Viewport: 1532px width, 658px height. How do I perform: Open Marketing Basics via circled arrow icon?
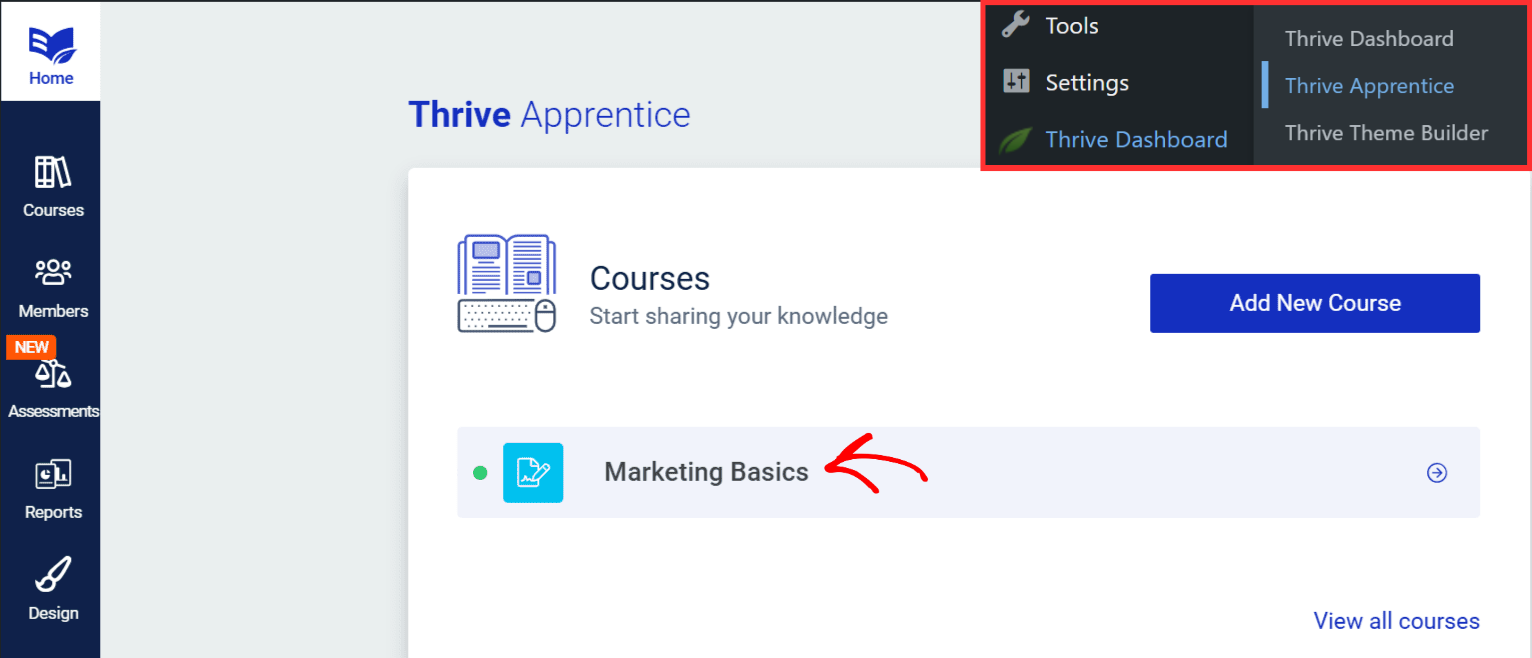[x=1437, y=473]
